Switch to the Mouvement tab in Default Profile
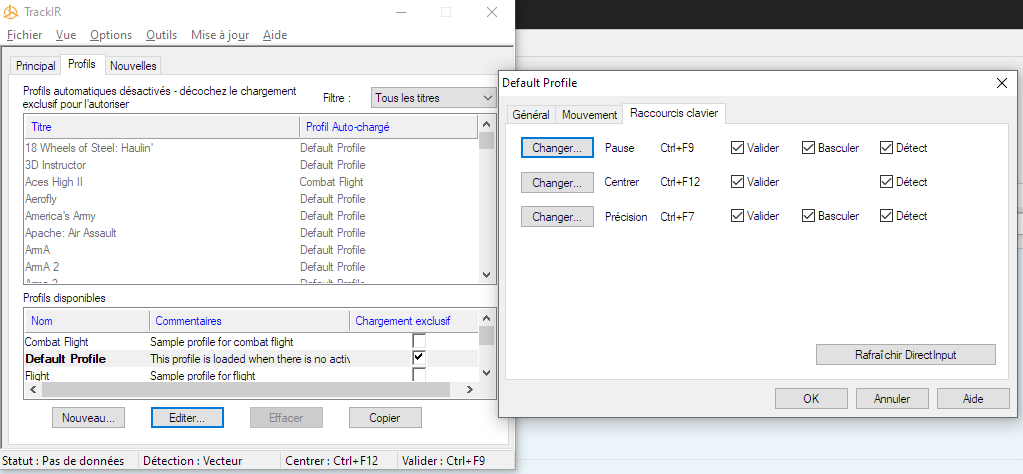 tap(589, 115)
